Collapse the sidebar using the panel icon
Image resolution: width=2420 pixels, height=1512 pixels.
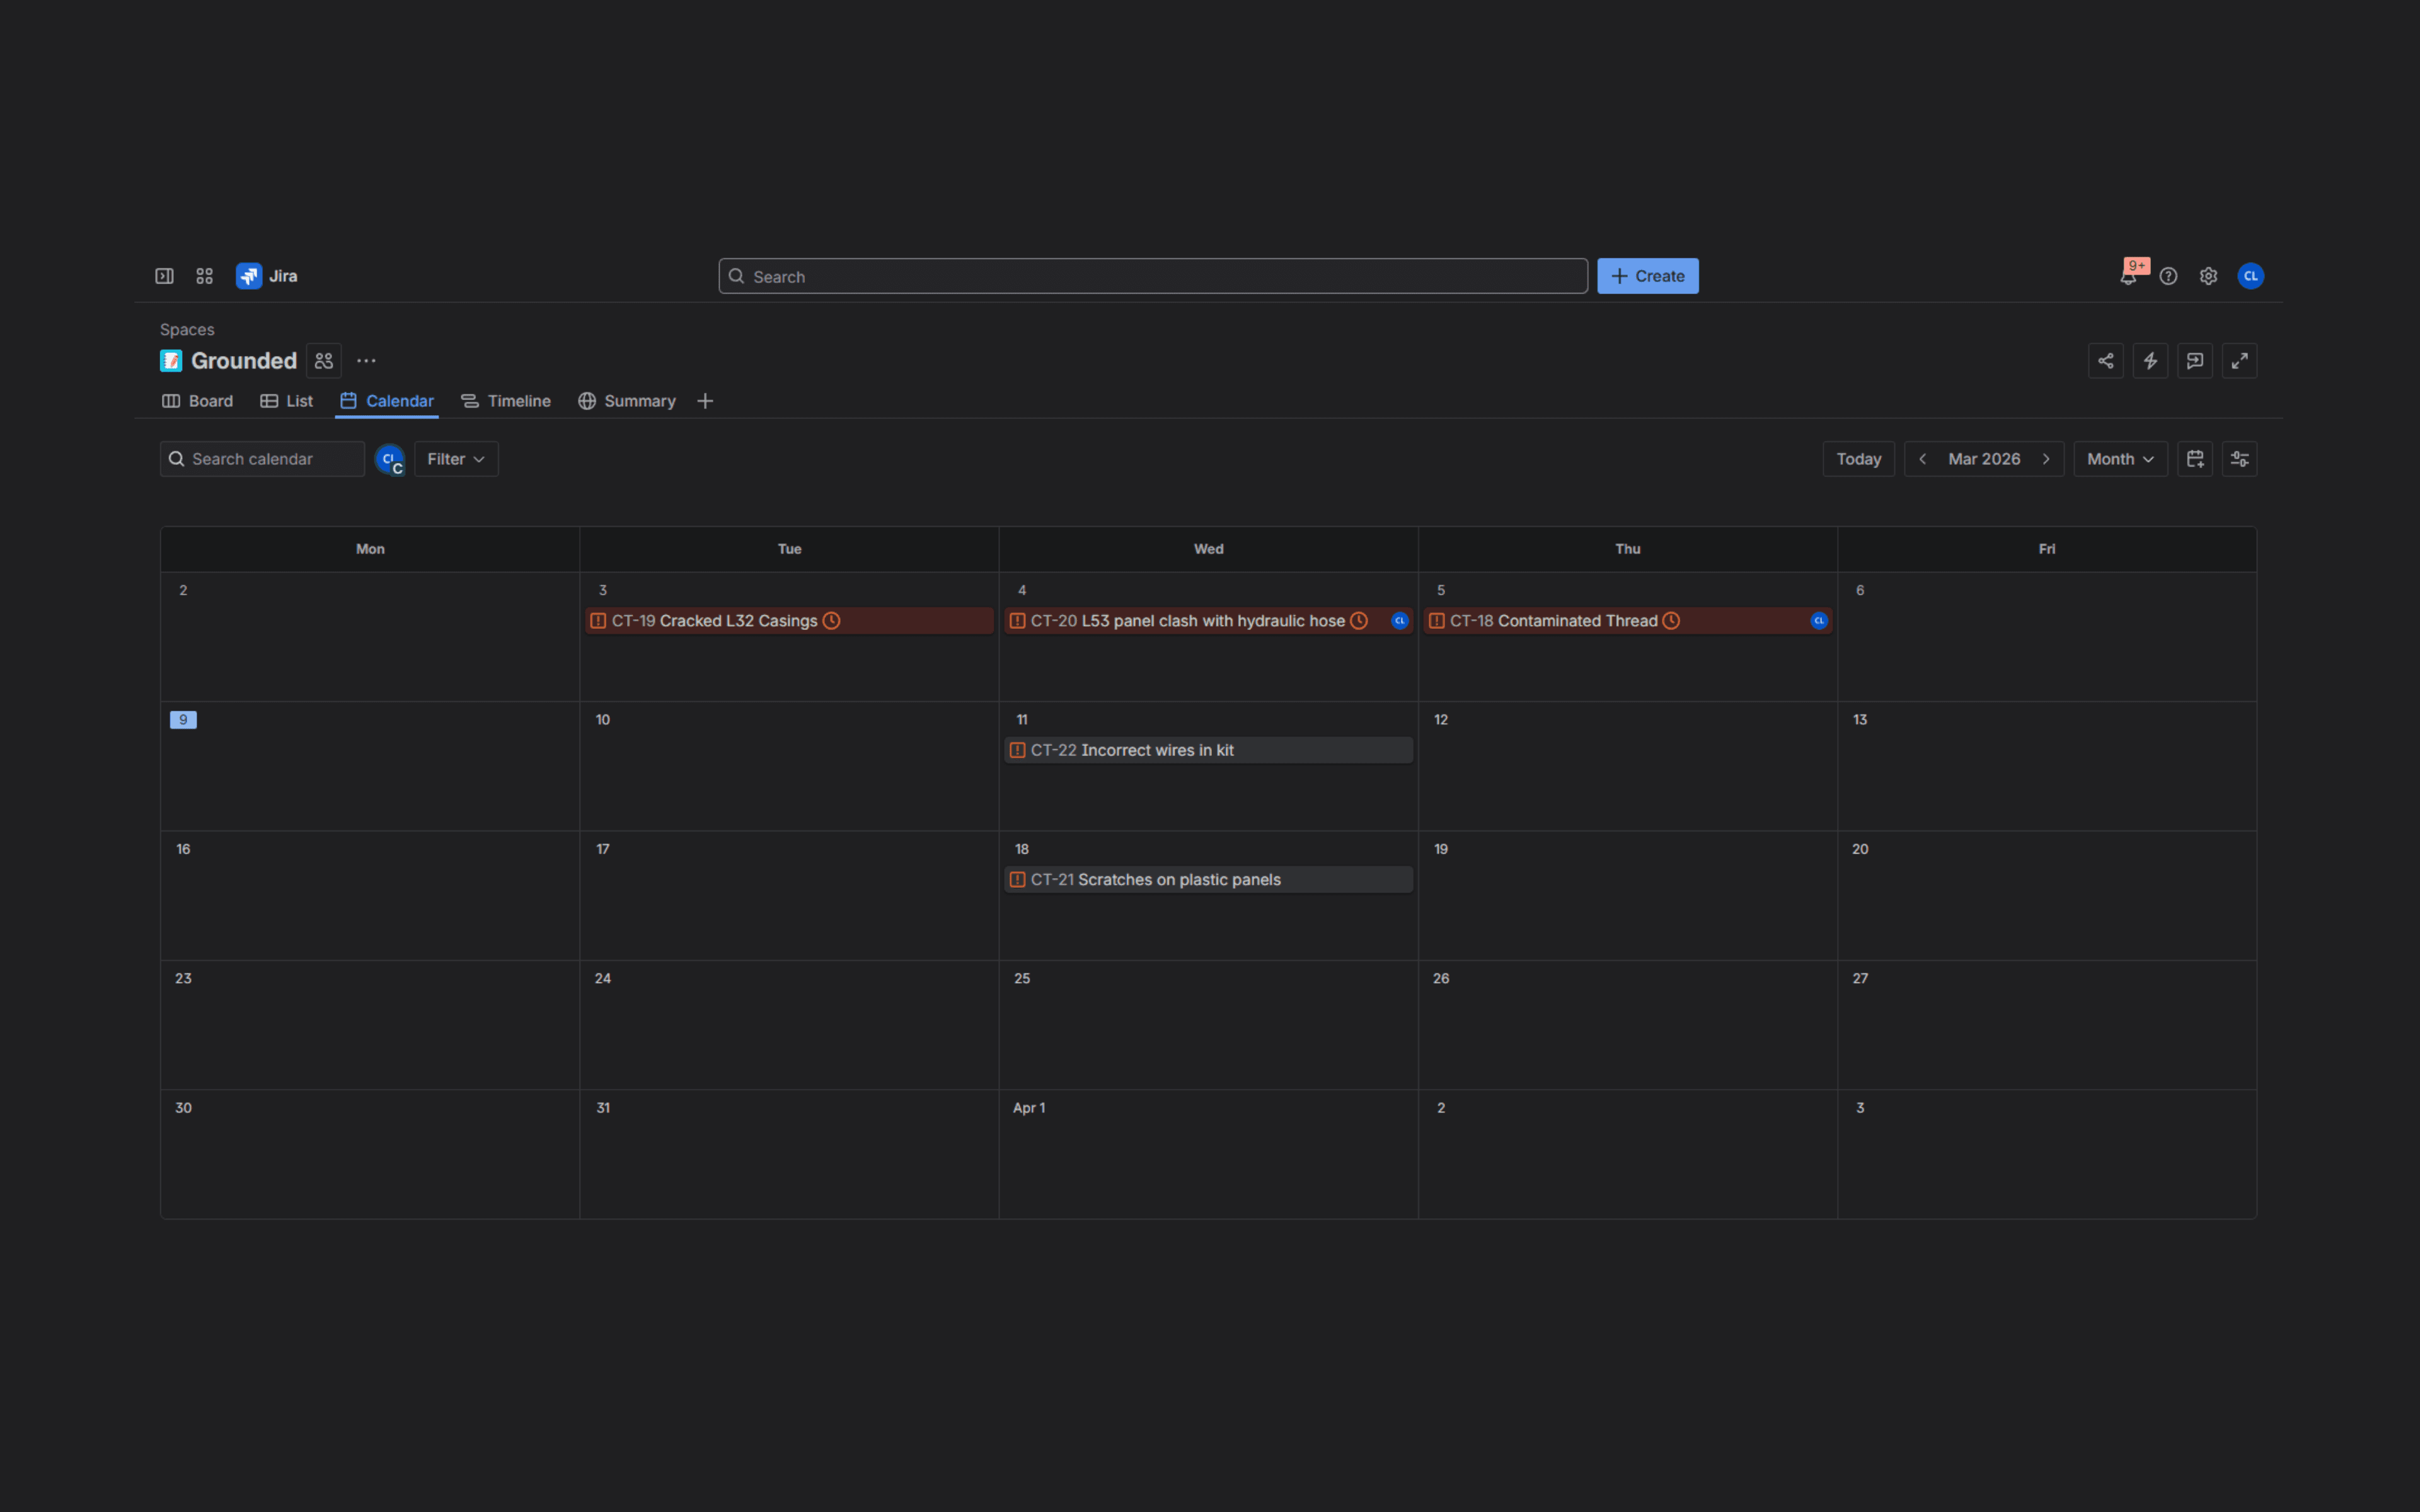coord(164,276)
